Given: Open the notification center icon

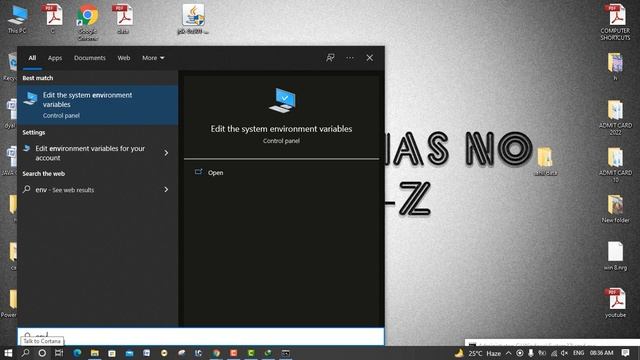Looking at the screenshot, I should 625,353.
